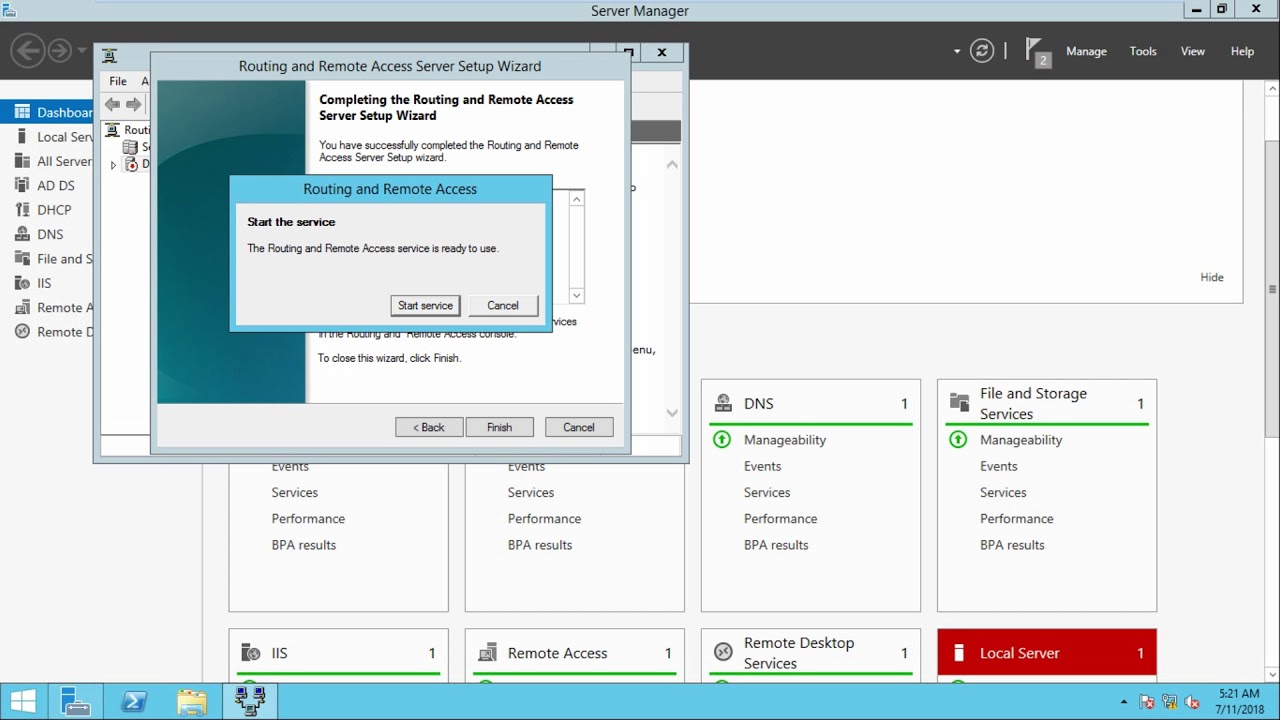Viewport: 1280px width, 720px height.
Task: Open DHCP in the sidebar
Action: tap(46, 210)
